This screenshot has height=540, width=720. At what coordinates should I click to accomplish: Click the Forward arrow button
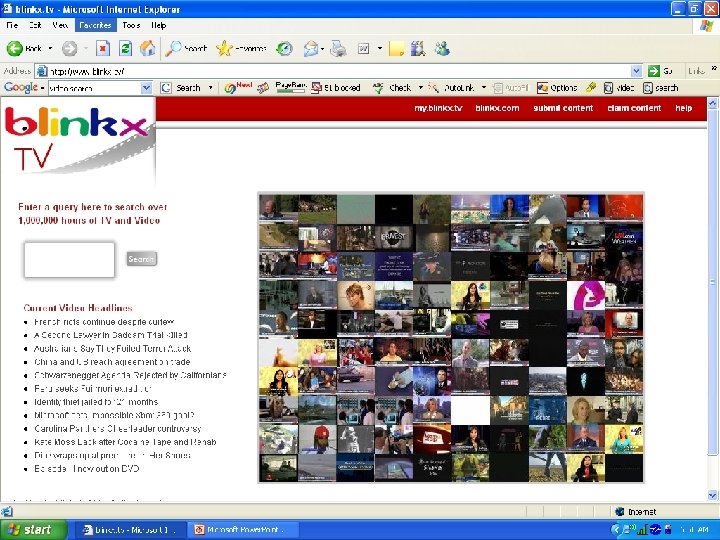tap(69, 48)
